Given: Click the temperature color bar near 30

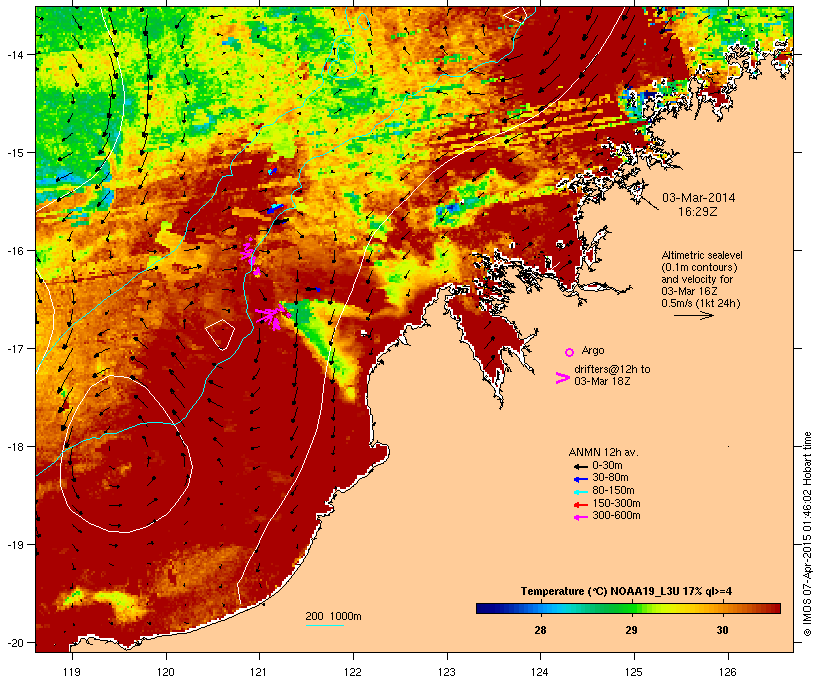Looking at the screenshot, I should pos(723,608).
